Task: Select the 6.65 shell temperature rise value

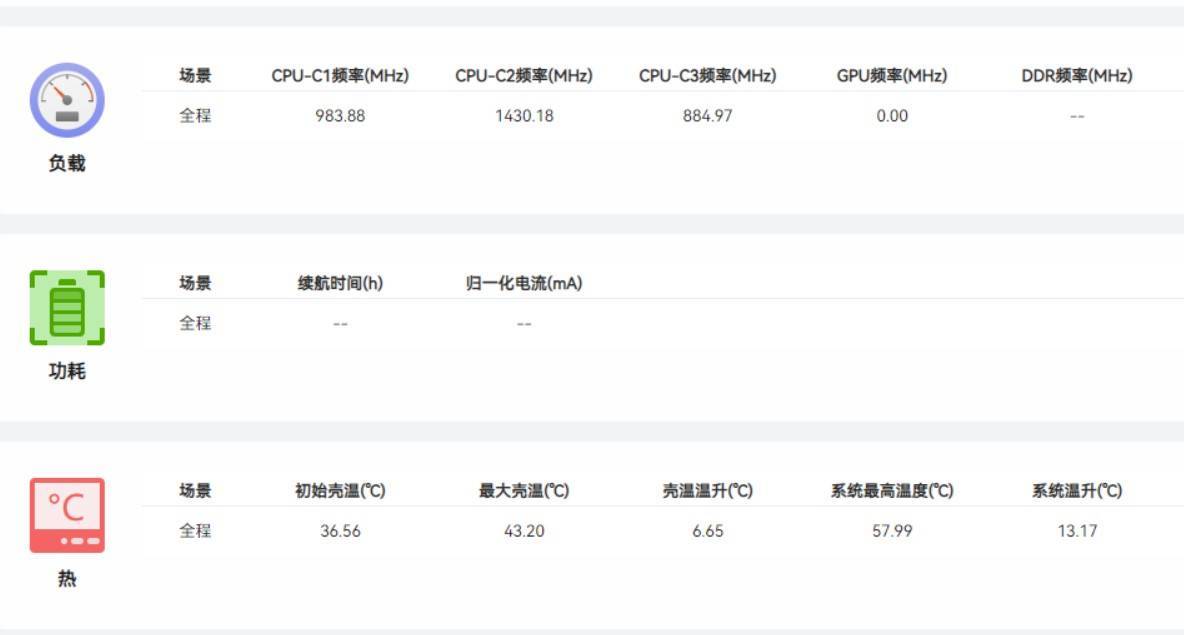Action: [x=708, y=531]
